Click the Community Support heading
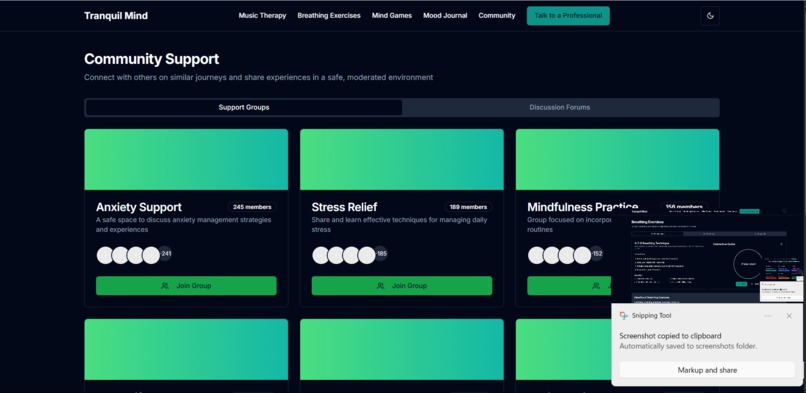This screenshot has height=393, width=806. tap(152, 59)
